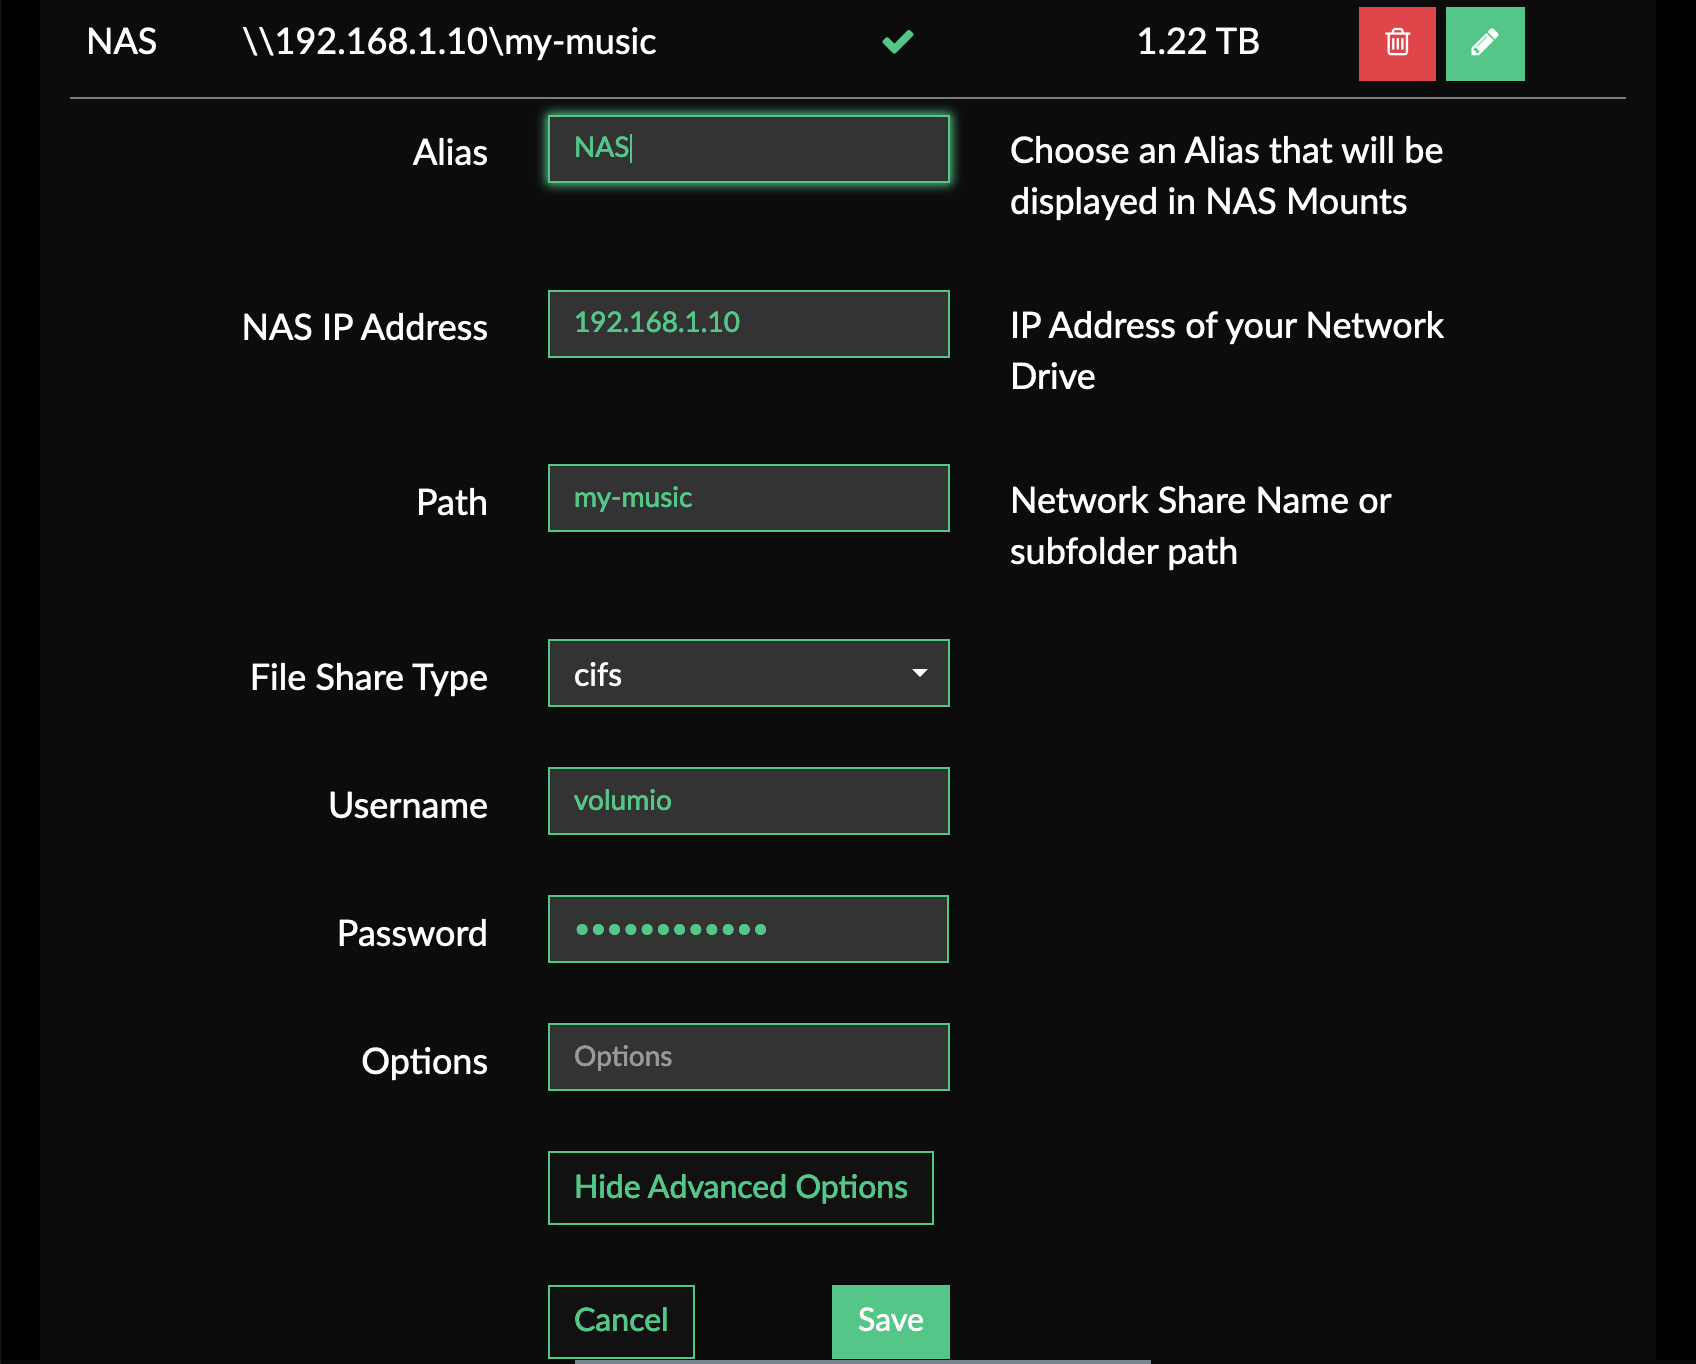The image size is (1696, 1364).
Task: Click the \\192.168.1.10\my-music share path text
Action: (449, 42)
